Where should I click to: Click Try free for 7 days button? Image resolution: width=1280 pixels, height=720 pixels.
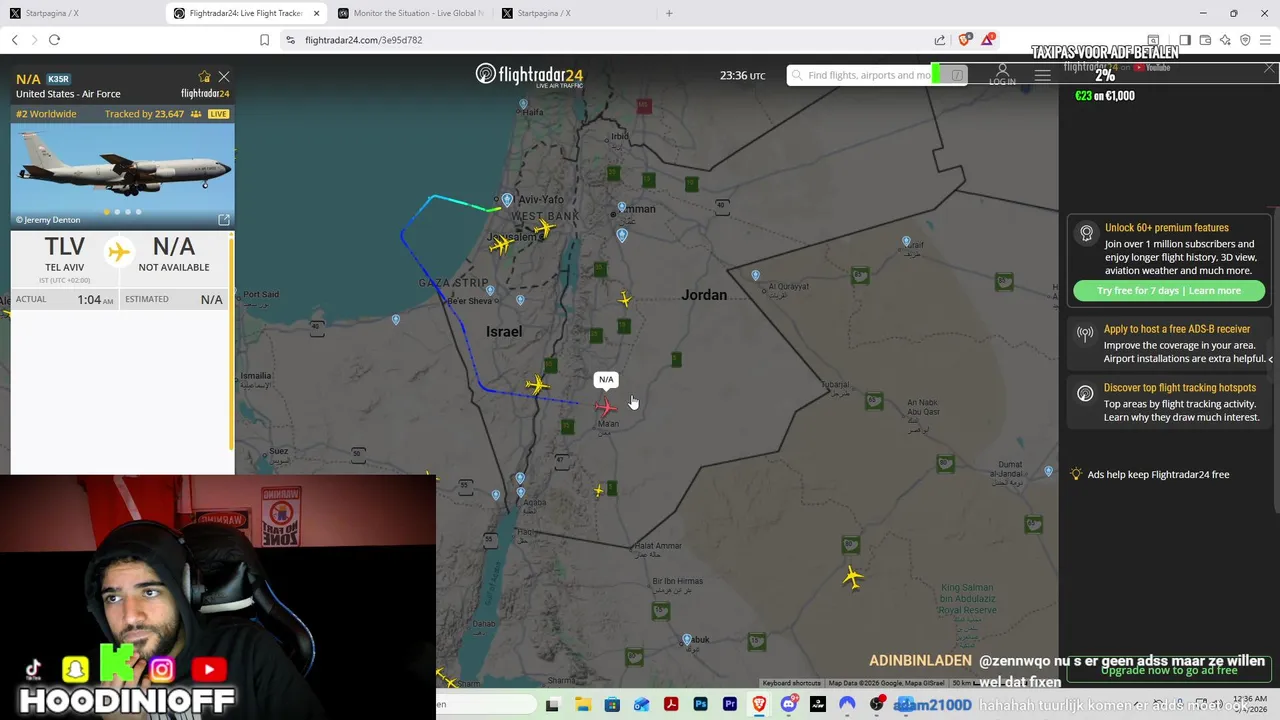tap(1169, 291)
